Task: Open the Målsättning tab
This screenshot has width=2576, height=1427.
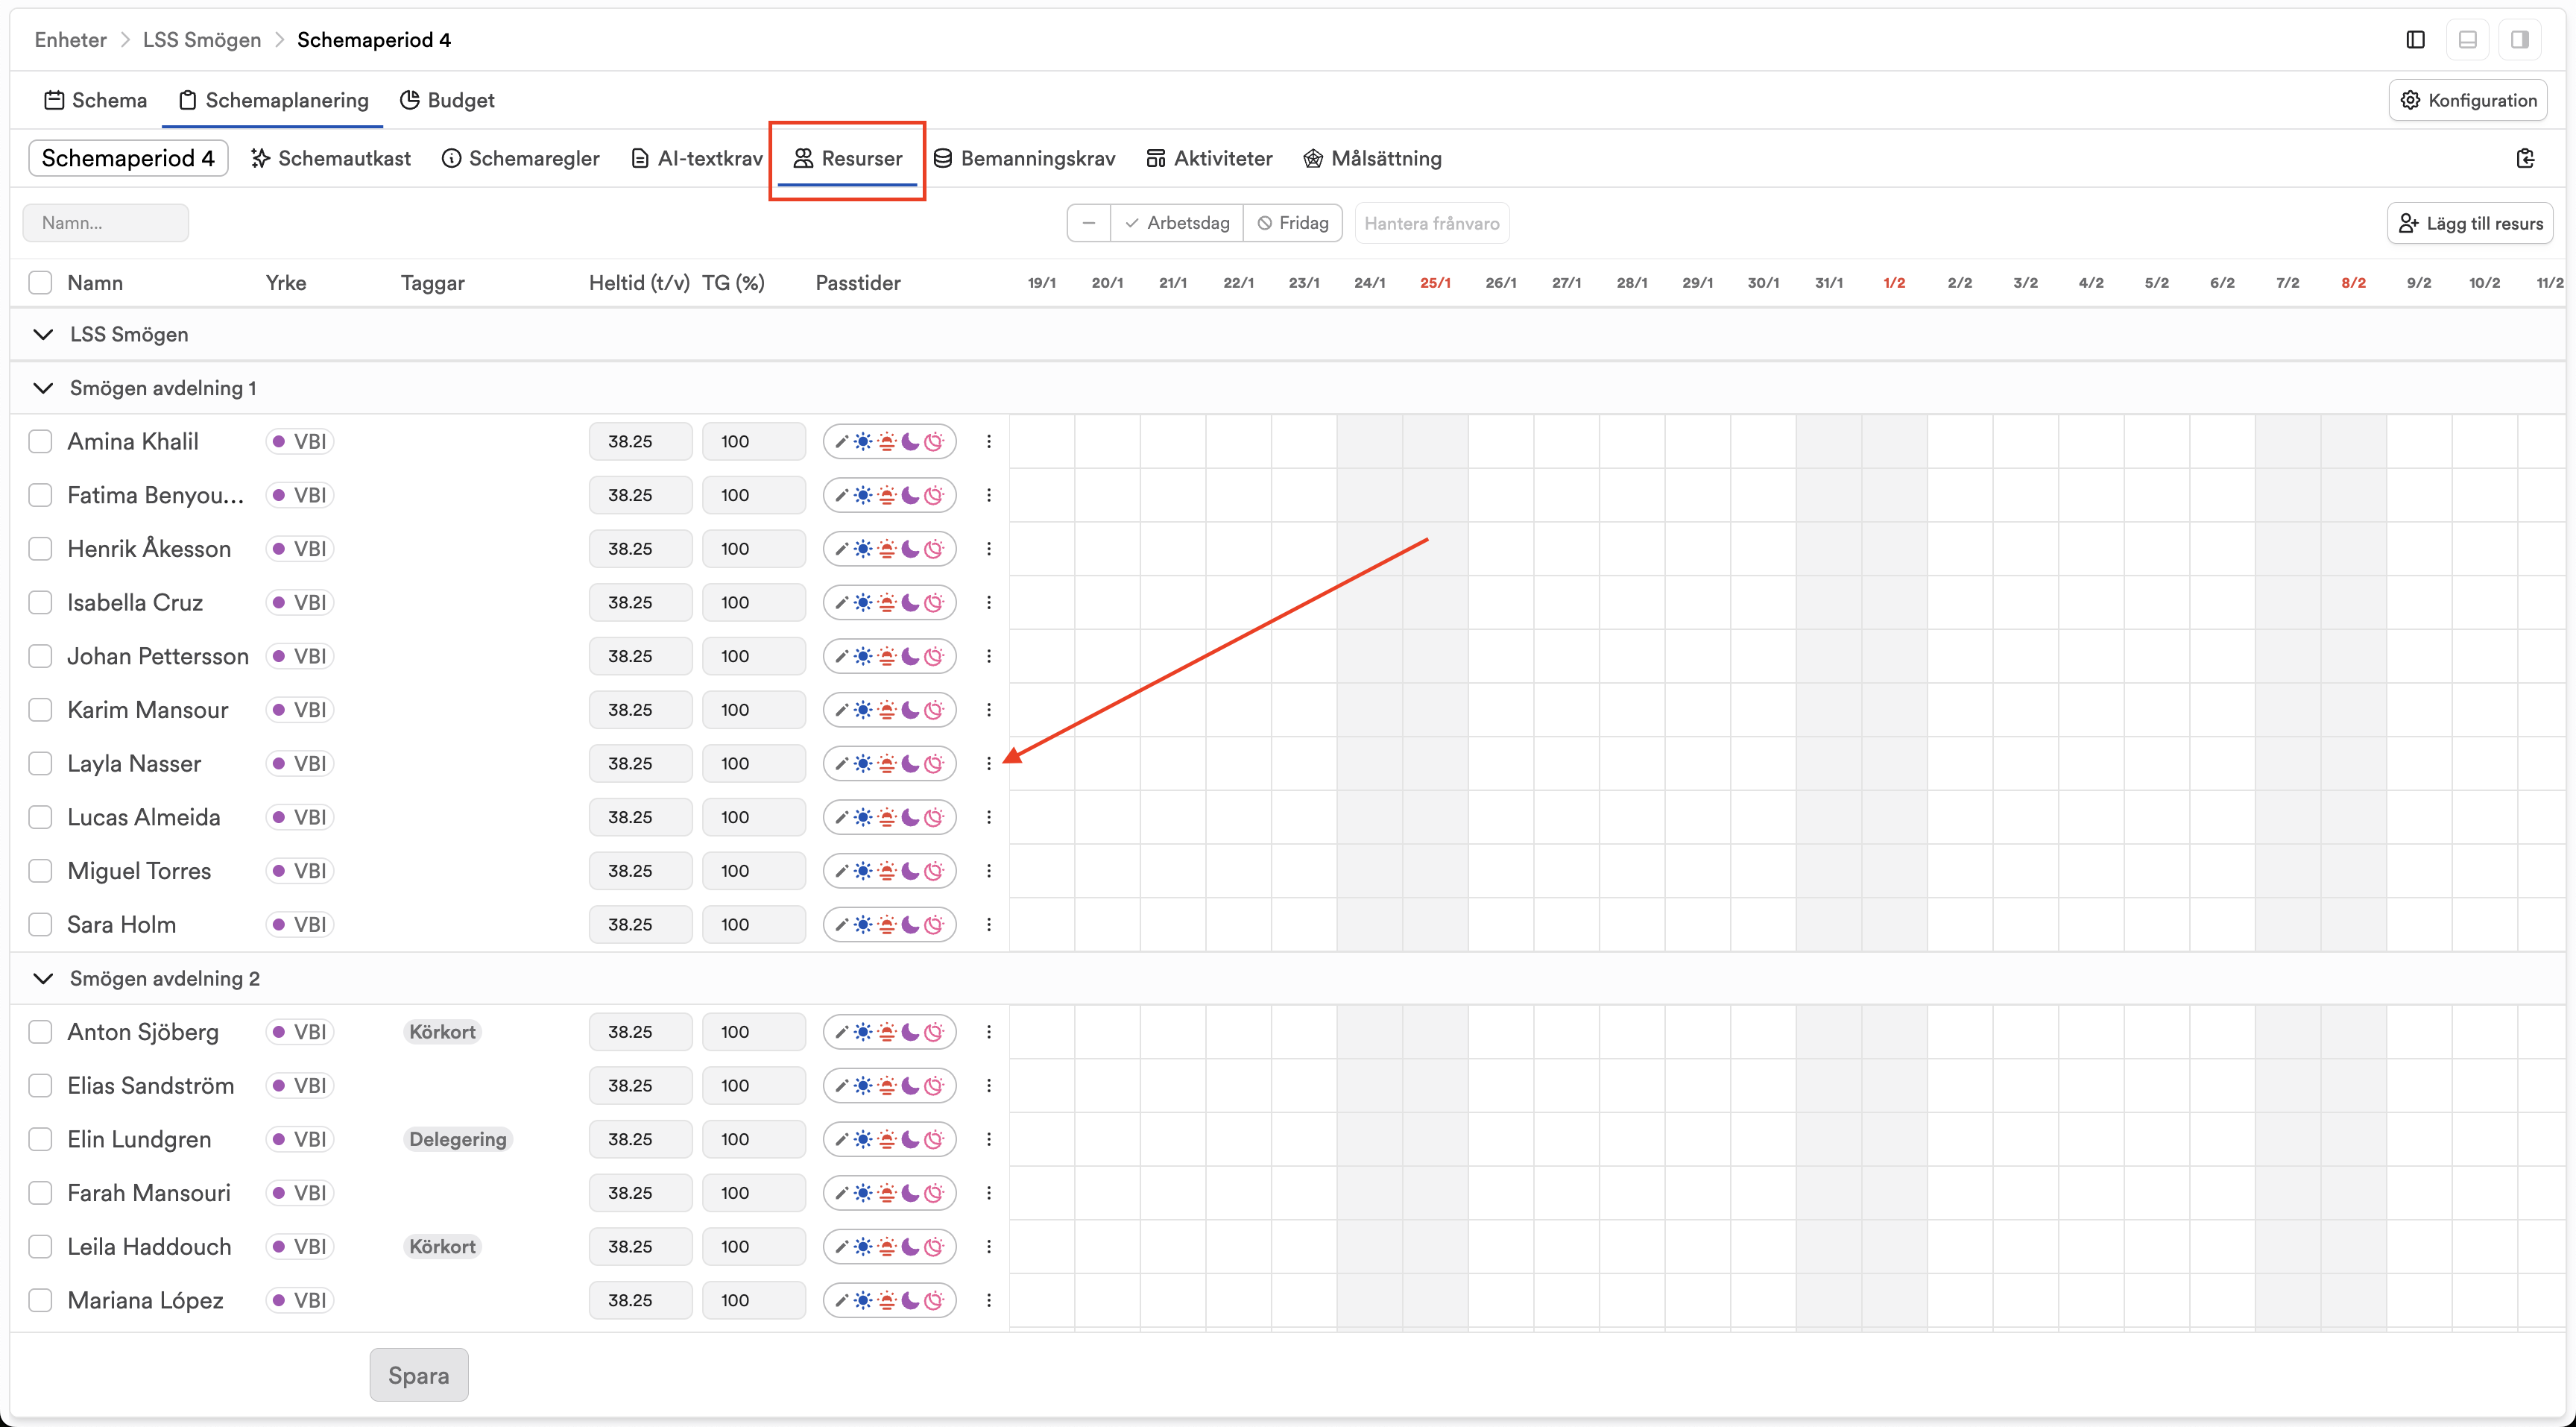Action: tap(1373, 158)
